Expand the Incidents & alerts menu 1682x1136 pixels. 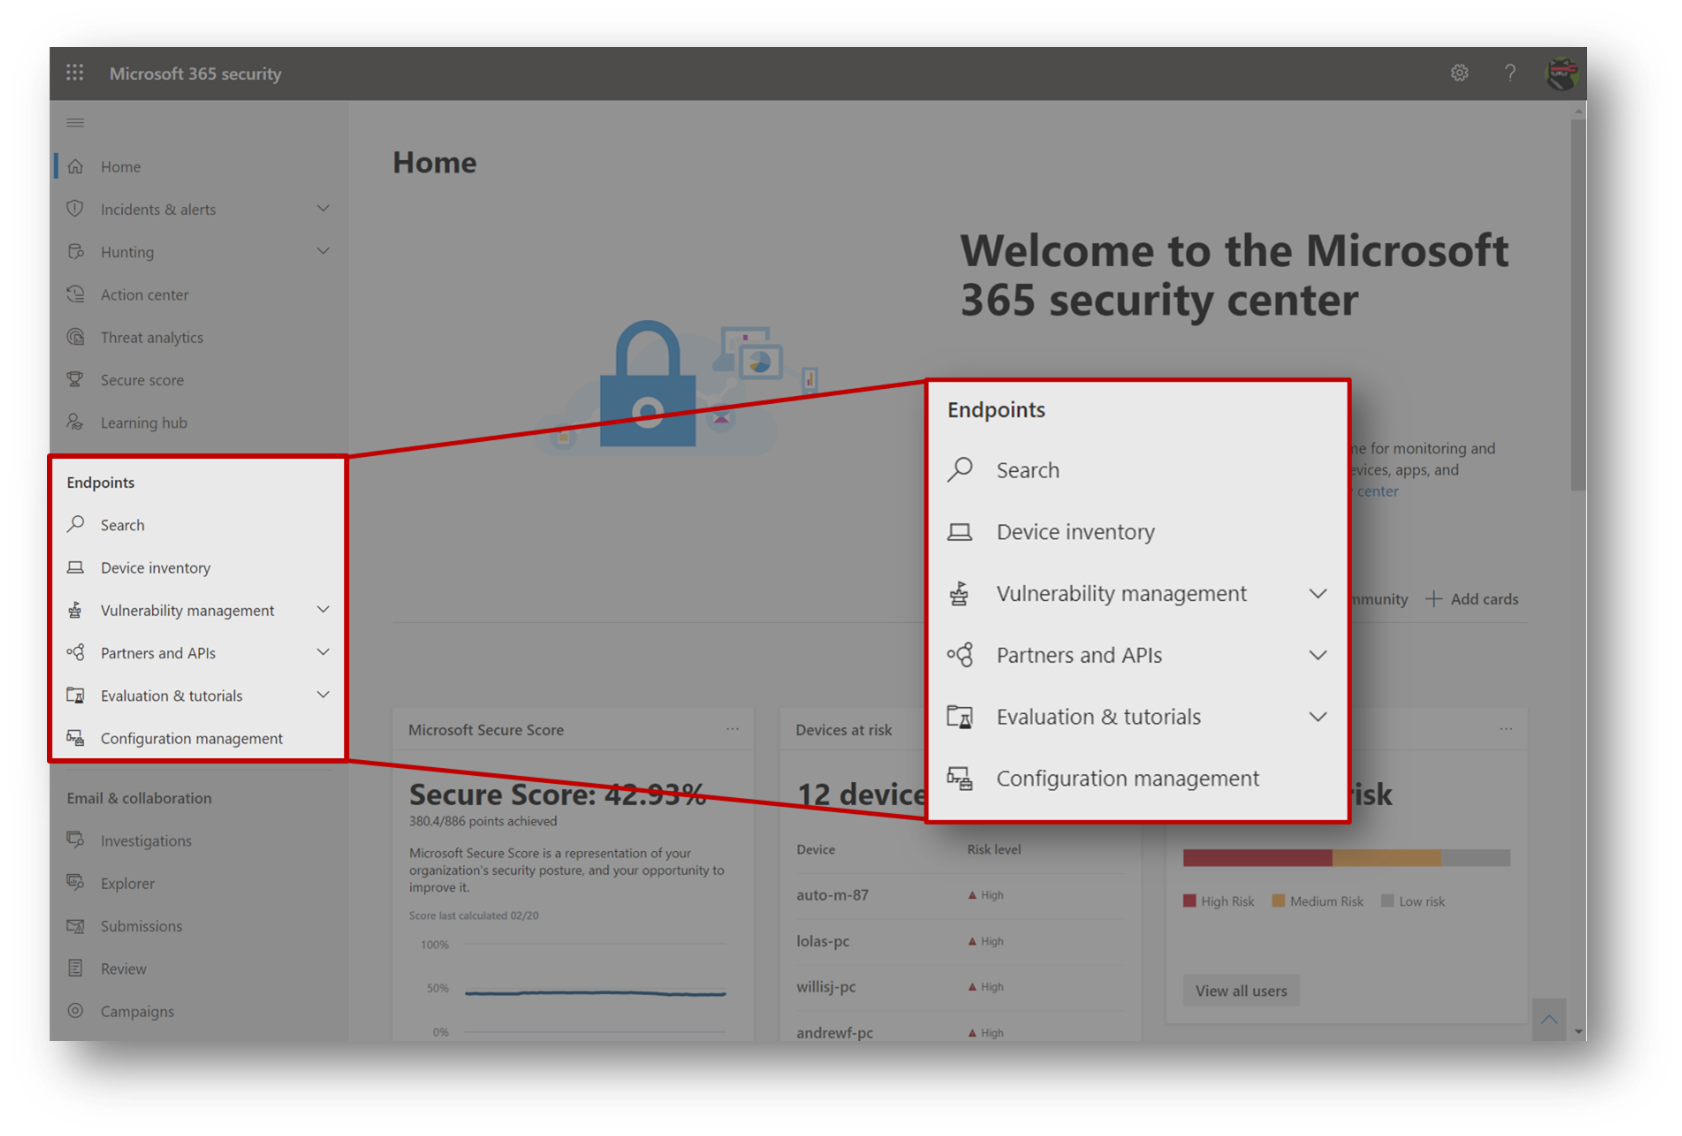coord(323,208)
